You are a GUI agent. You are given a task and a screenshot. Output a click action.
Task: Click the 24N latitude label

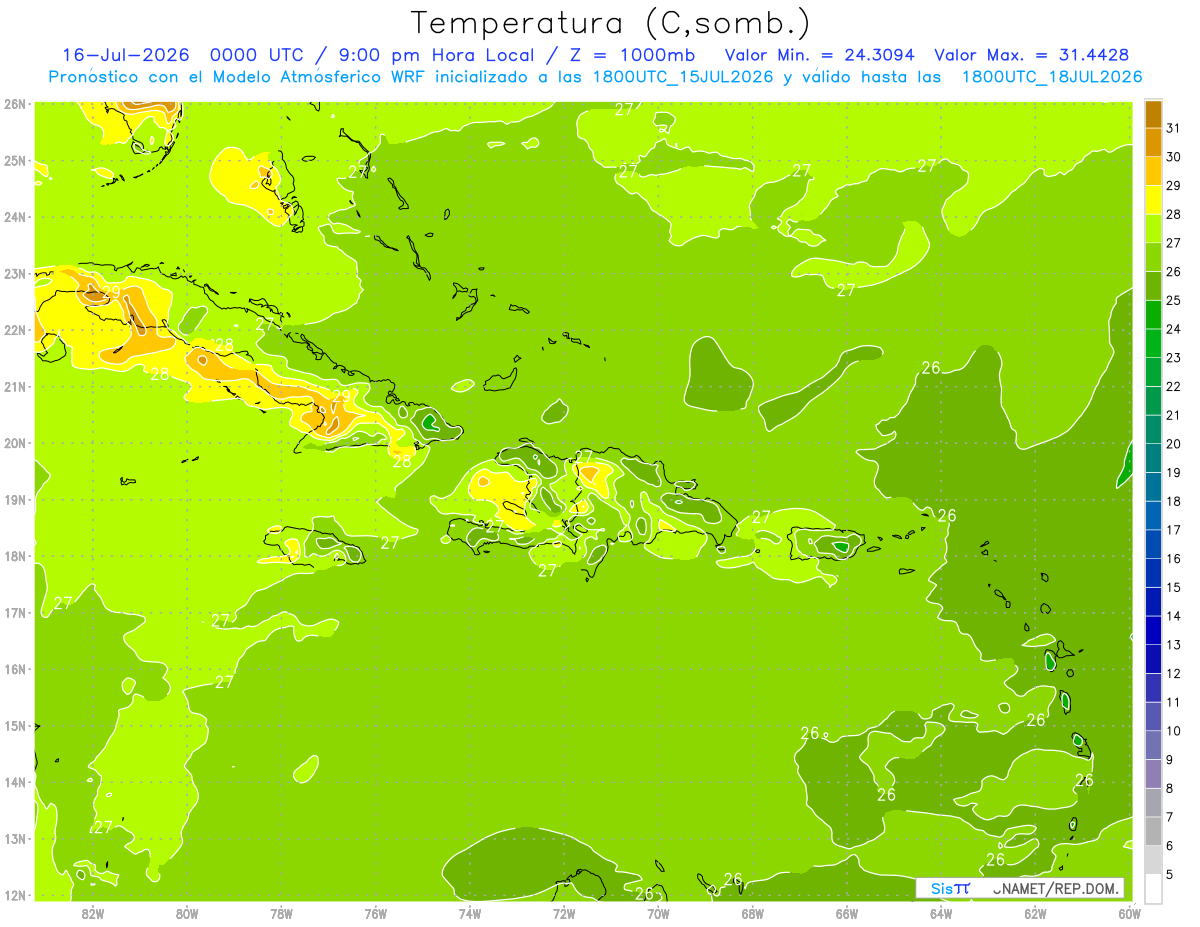(x=14, y=217)
